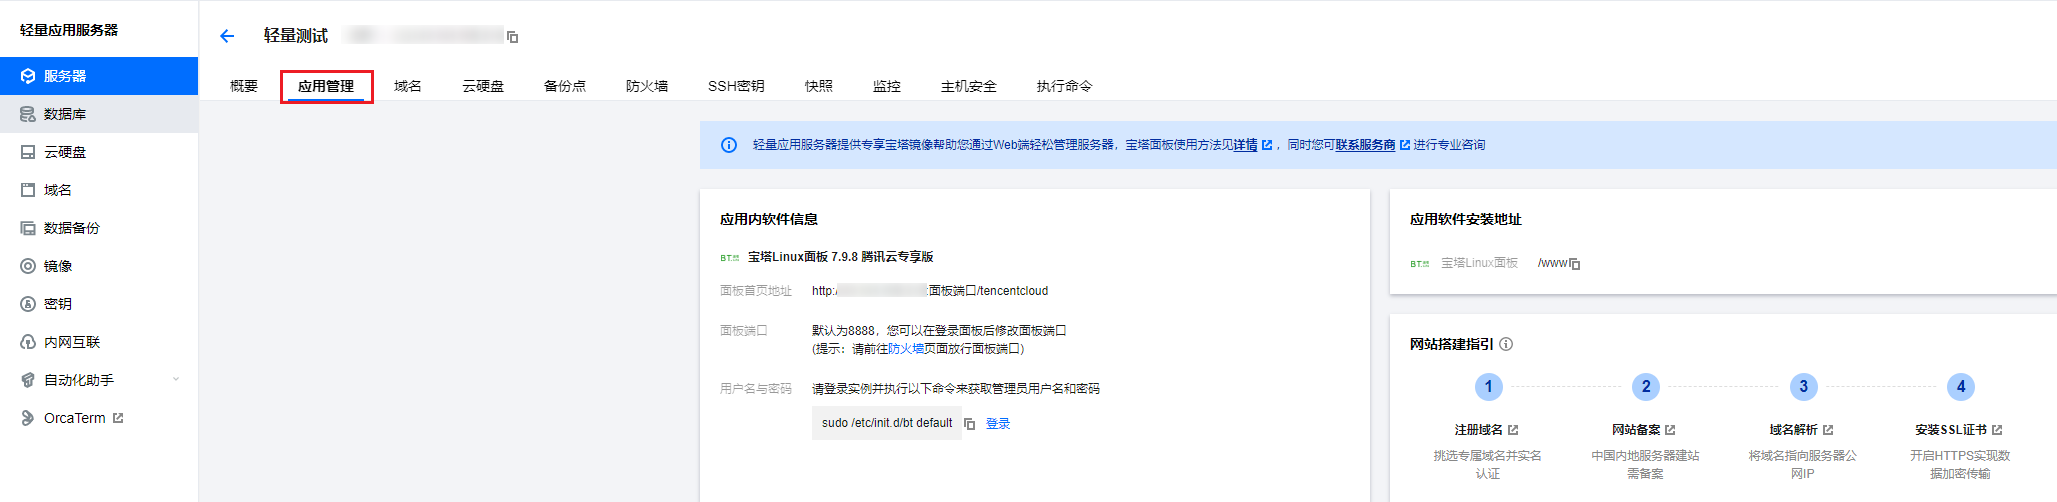Screen dimensions: 2057x502
Task: Open 镜像 in the sidebar
Action: click(x=99, y=266)
